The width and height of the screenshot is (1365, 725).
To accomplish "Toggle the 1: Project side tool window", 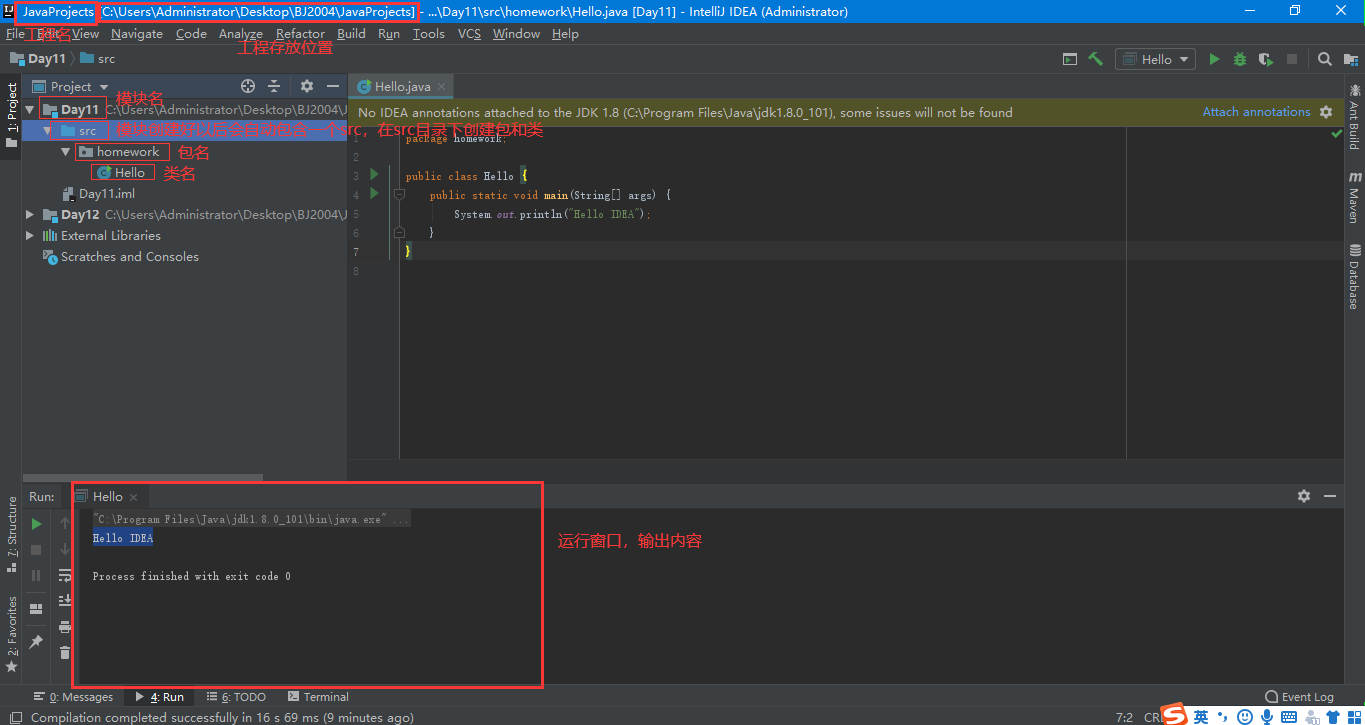I will (x=11, y=116).
